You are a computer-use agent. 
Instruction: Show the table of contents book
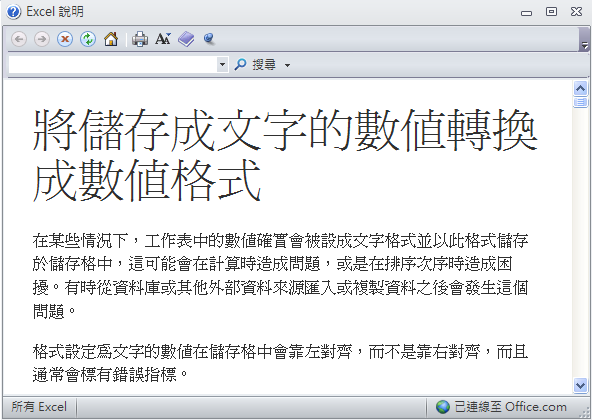point(186,39)
